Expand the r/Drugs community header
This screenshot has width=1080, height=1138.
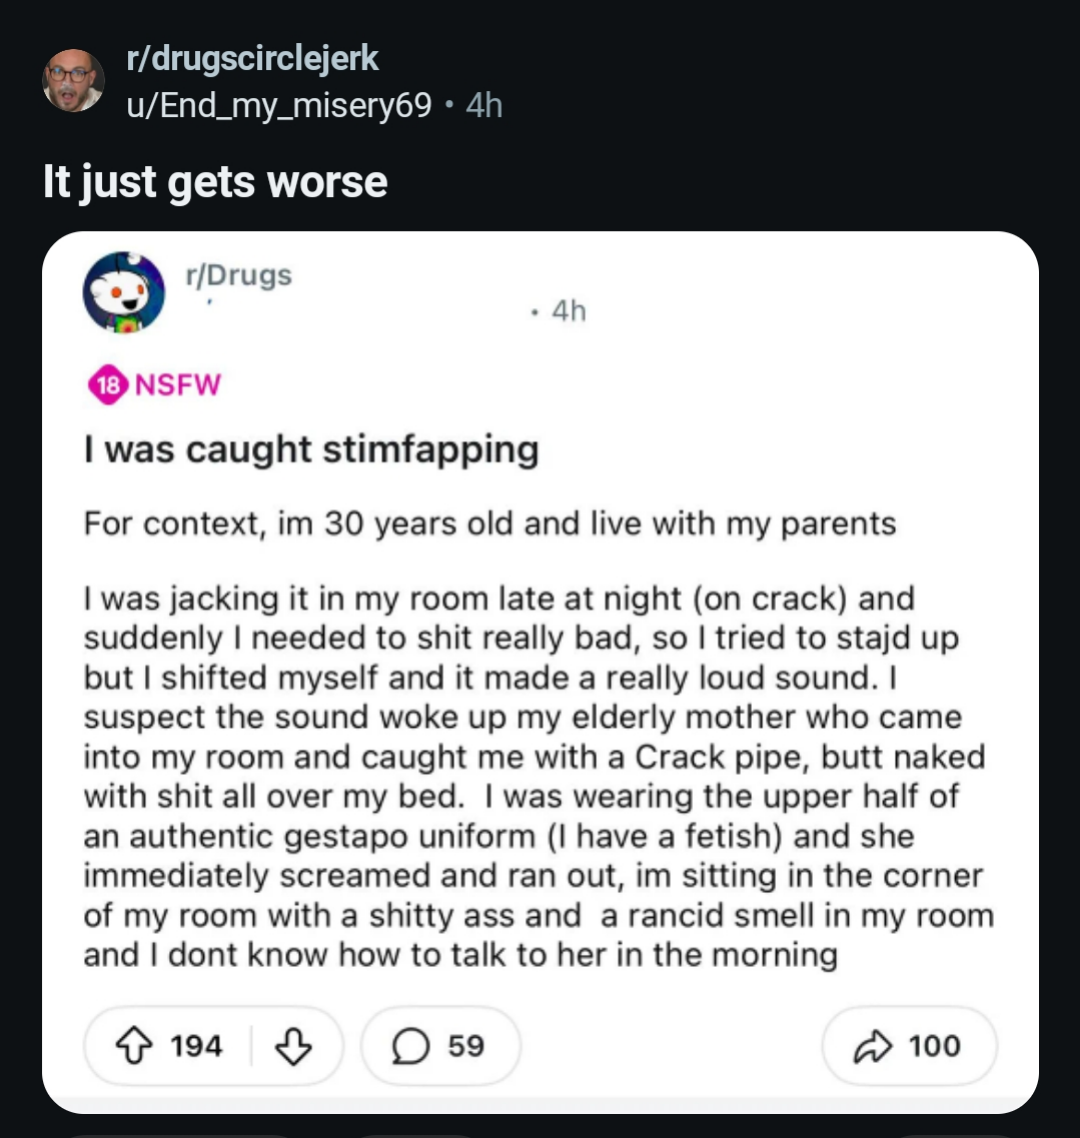coord(236,276)
